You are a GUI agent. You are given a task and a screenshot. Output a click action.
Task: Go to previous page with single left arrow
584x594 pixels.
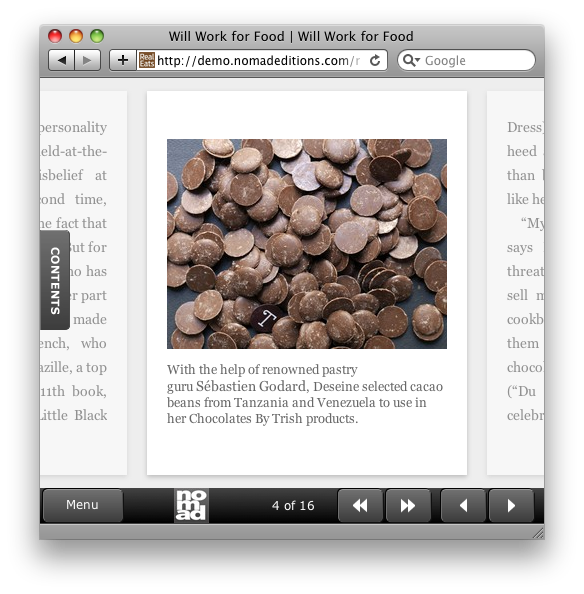coord(463,505)
